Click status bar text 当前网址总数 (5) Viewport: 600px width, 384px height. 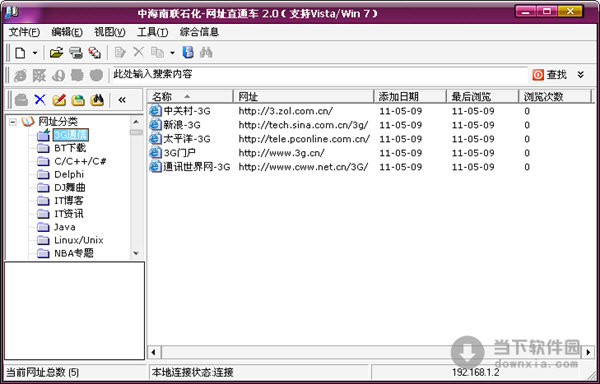(43, 372)
